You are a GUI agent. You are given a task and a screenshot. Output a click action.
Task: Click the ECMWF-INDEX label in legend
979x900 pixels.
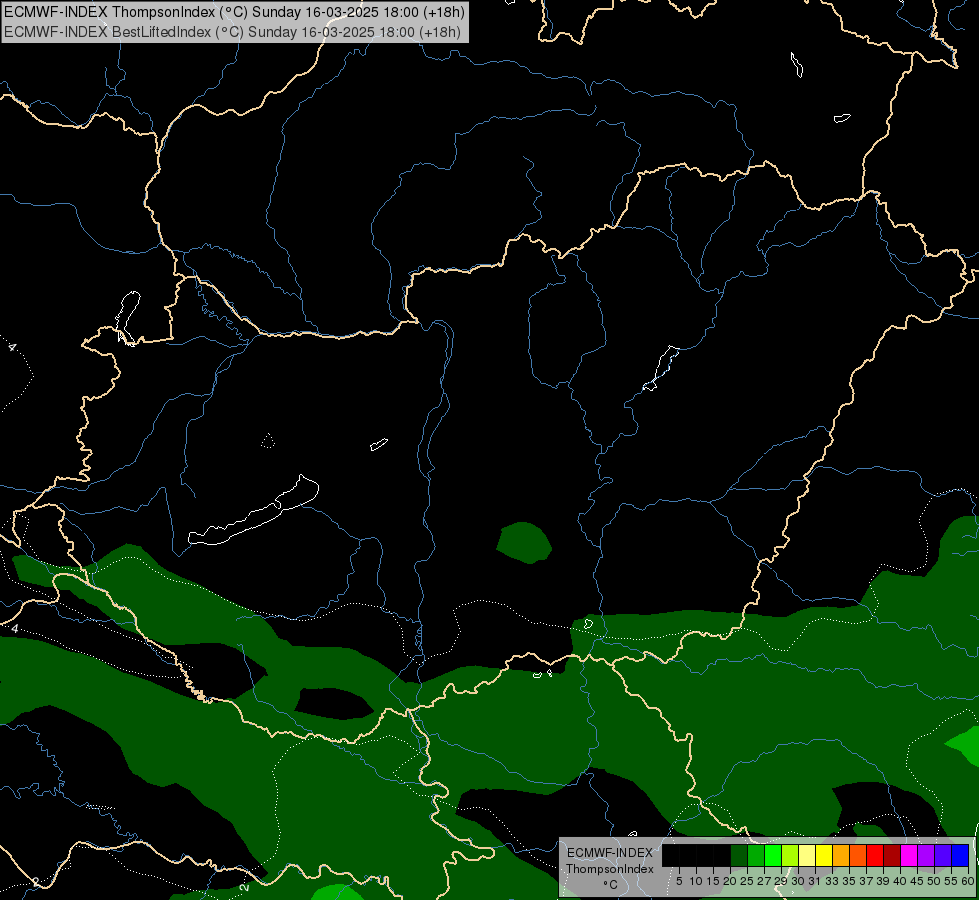(x=610, y=853)
